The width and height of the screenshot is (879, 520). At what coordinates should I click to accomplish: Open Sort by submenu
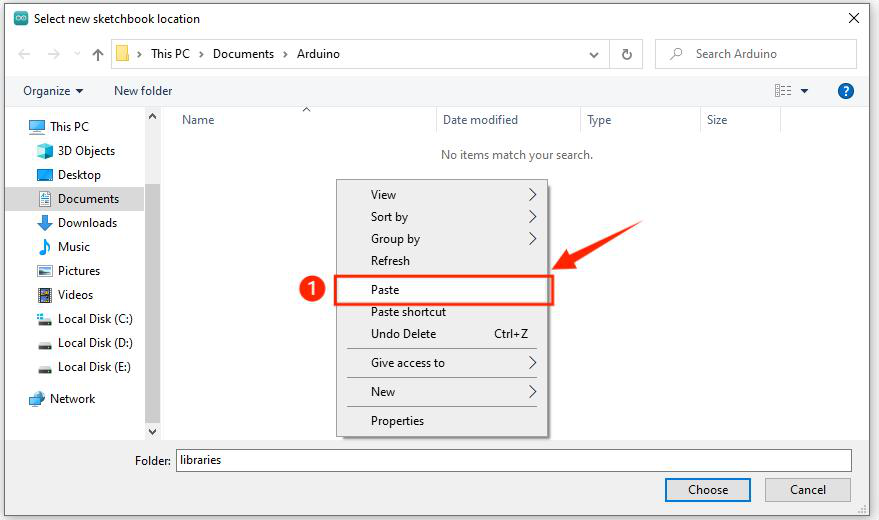point(442,217)
